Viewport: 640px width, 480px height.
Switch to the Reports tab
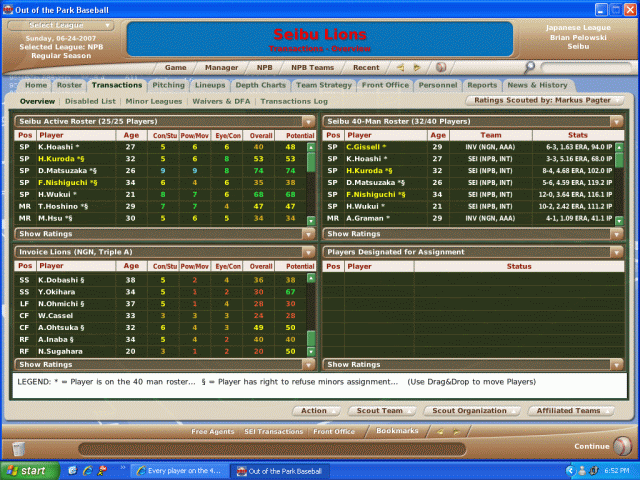[482, 85]
